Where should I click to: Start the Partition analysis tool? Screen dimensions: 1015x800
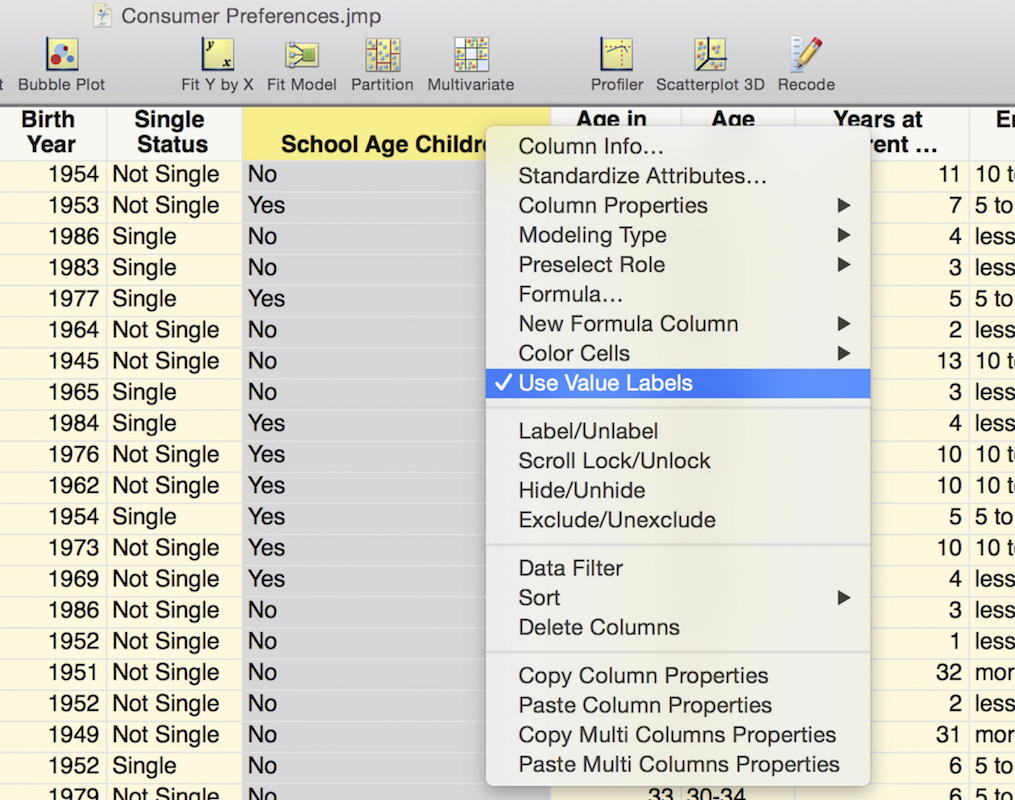382,55
